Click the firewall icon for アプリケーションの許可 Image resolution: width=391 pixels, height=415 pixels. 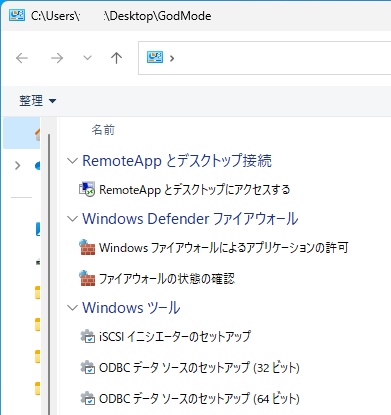[x=87, y=247]
